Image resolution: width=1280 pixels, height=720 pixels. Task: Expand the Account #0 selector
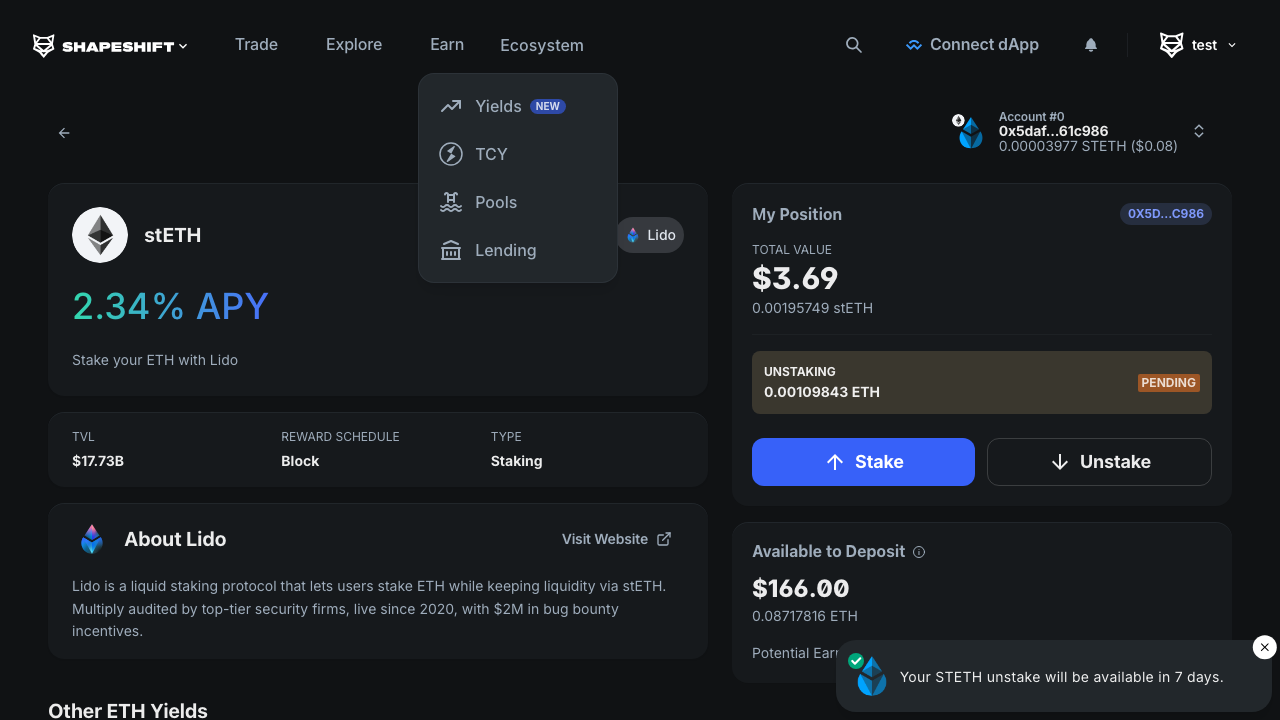[x=1198, y=131]
